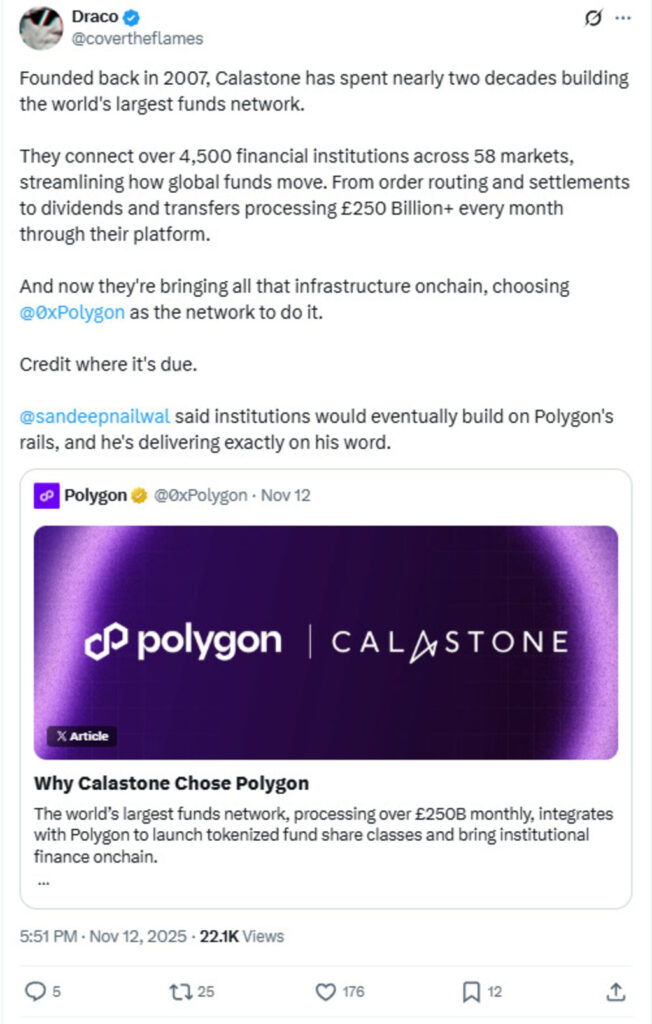Bookmark this post
Viewport: 652px width, 1024px height.
click(470, 992)
